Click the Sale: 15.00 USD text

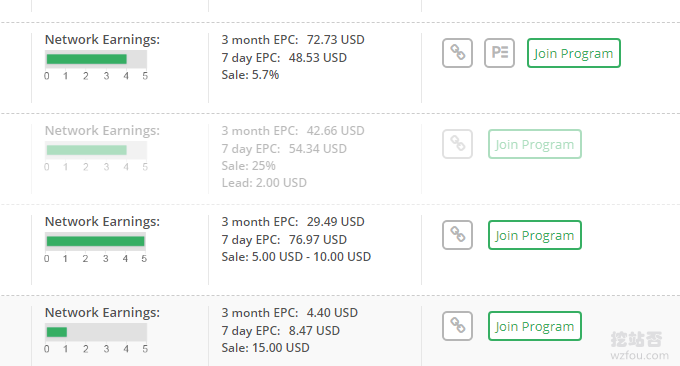click(265, 348)
